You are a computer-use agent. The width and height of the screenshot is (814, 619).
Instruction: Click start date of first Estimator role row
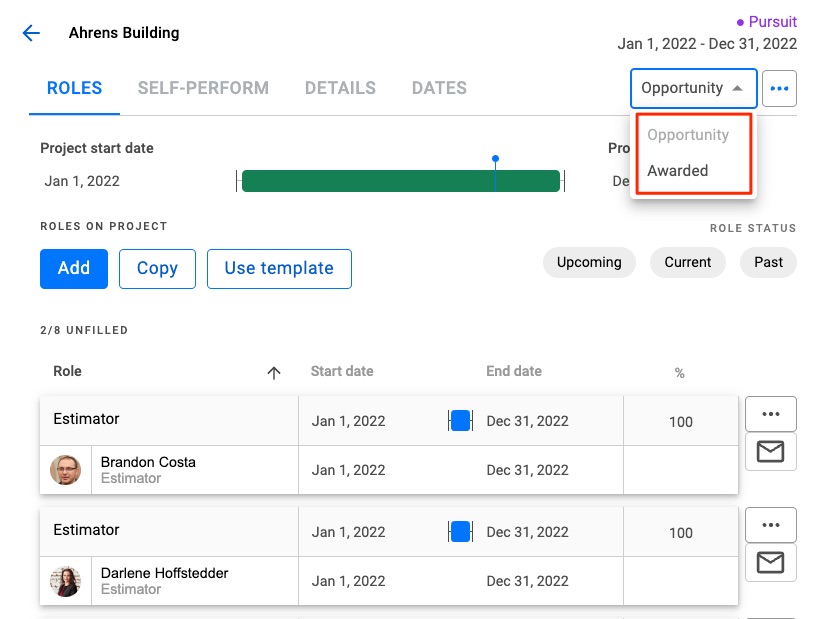coord(348,421)
